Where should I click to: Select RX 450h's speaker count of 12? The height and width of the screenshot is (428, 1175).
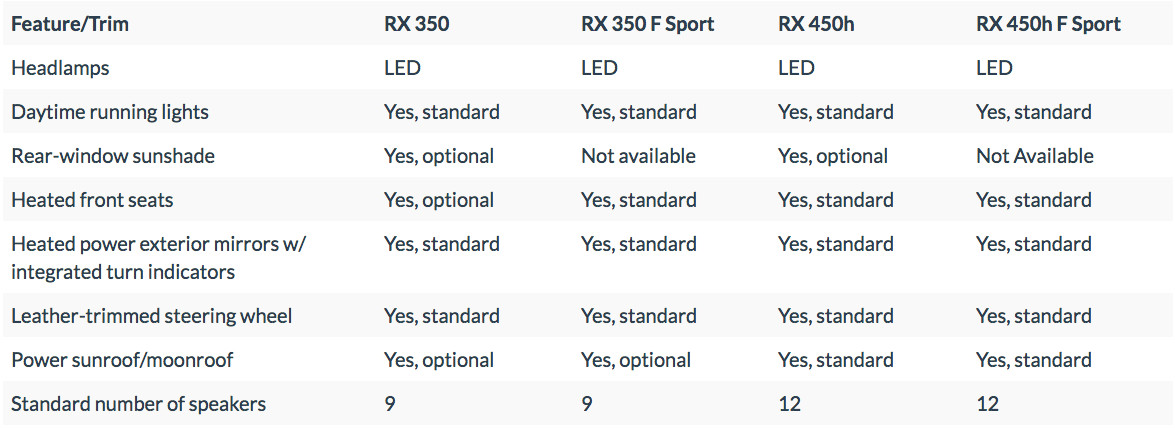click(x=790, y=404)
